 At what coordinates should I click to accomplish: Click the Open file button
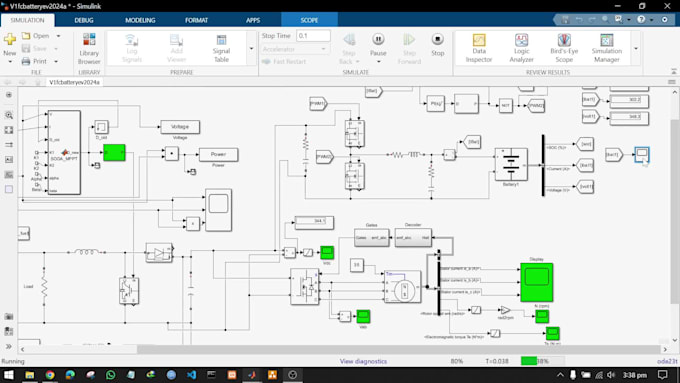(36, 36)
